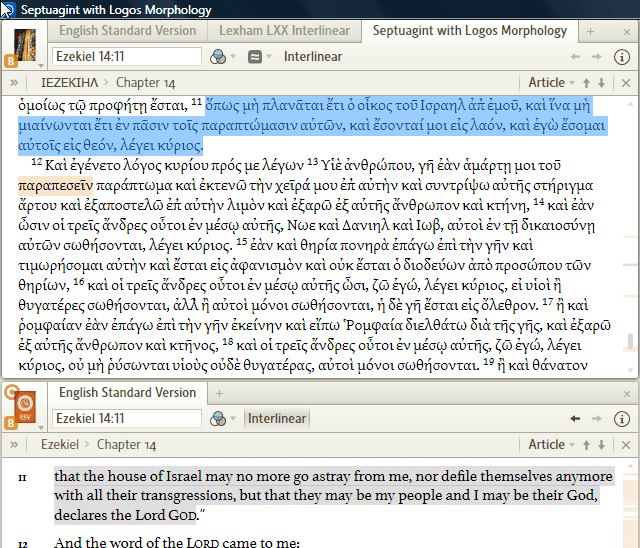Click the word 'transgressions' in ESV verse 11
This screenshot has height=548, width=640.
click(188, 496)
